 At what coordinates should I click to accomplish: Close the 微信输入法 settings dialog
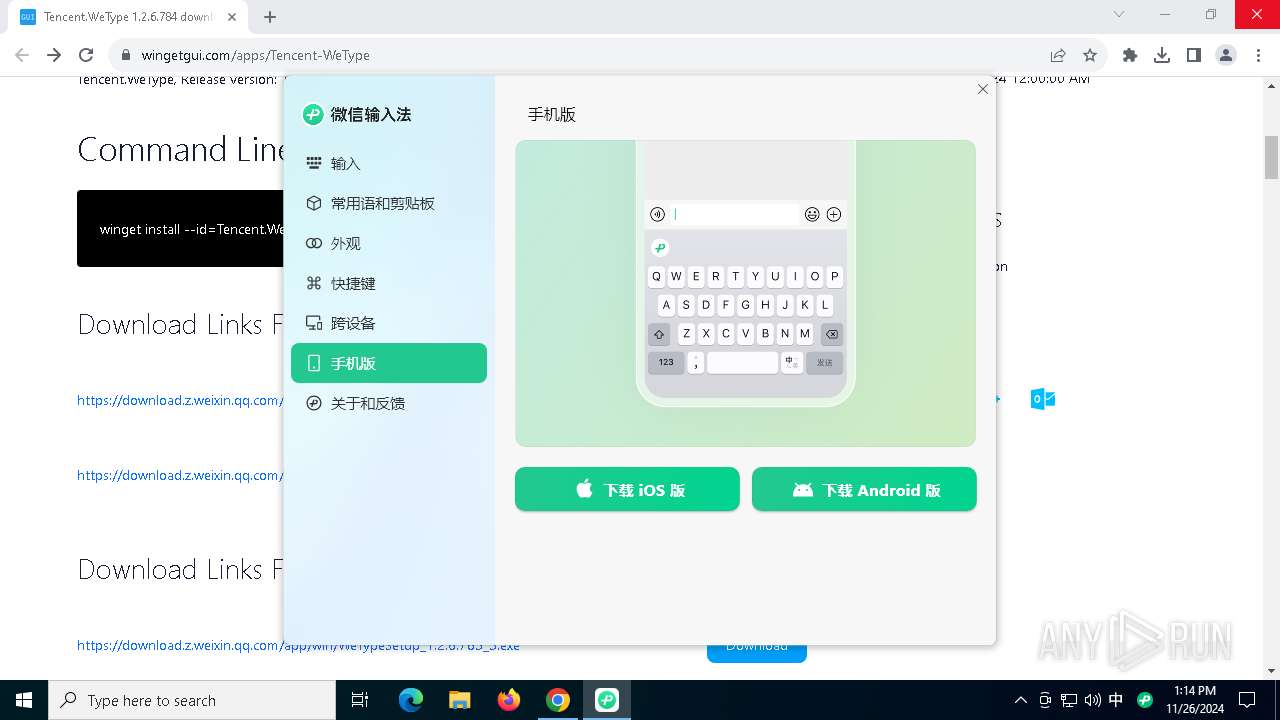click(x=982, y=89)
